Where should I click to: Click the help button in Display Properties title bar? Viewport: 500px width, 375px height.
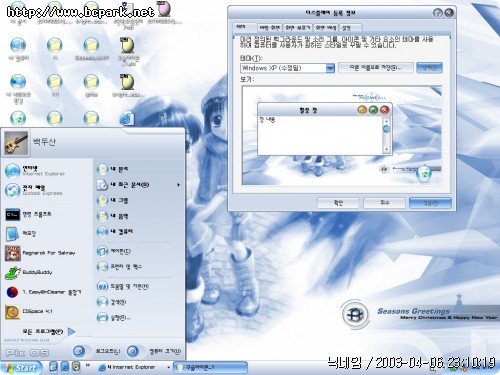(x=438, y=13)
